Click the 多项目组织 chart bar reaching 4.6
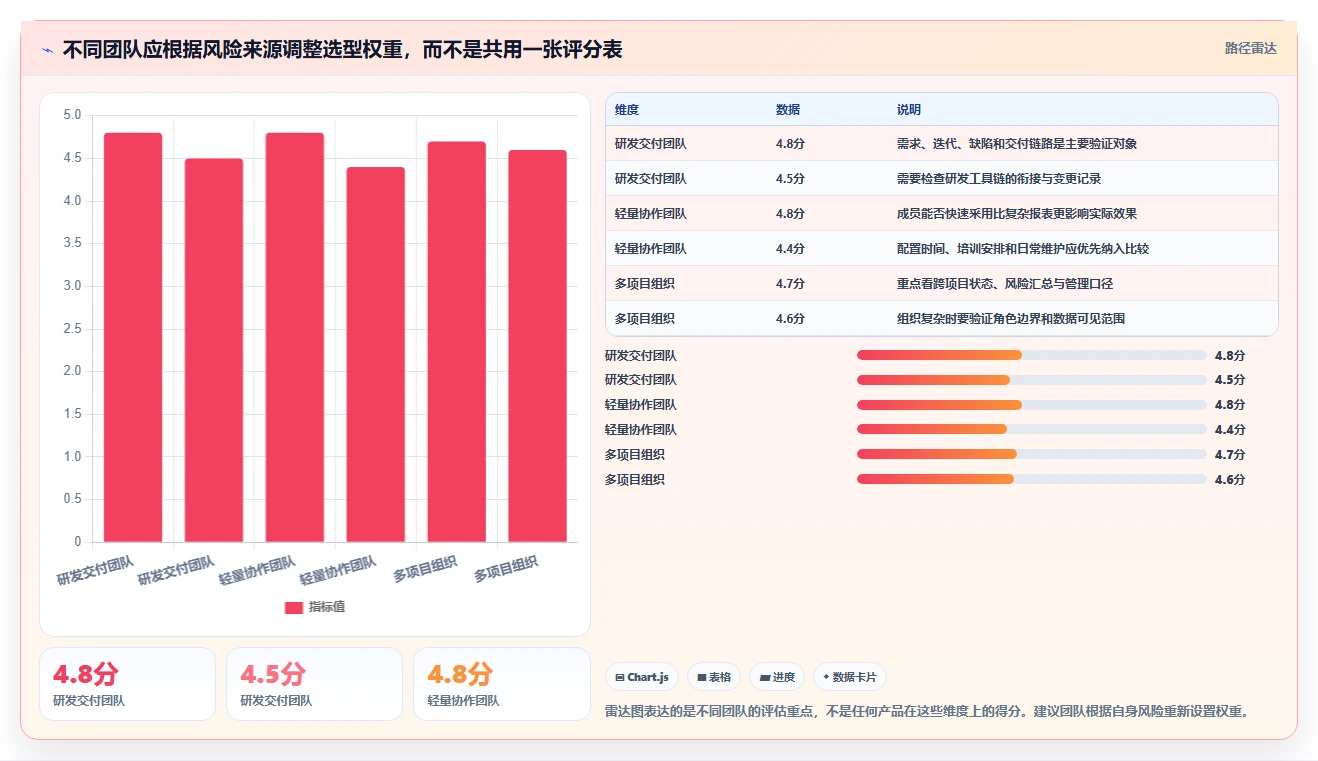This screenshot has width=1318, height=761. (x=538, y=346)
